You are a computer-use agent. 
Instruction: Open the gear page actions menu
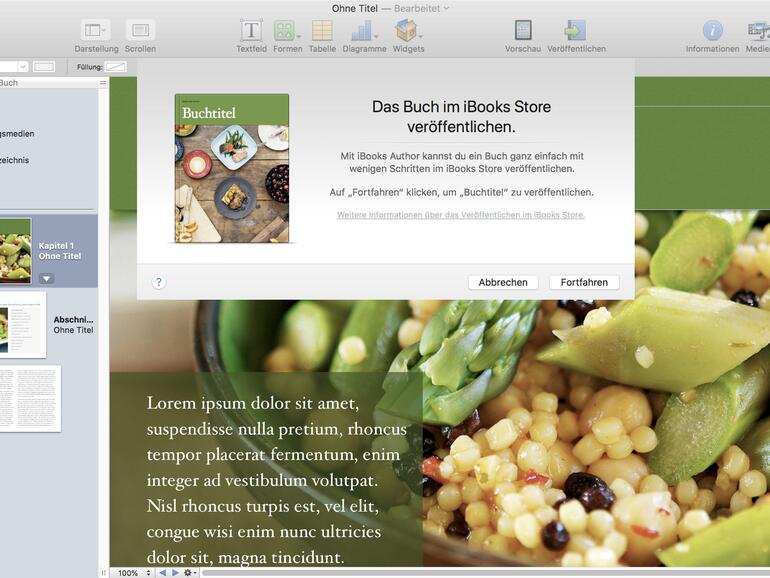click(190, 573)
